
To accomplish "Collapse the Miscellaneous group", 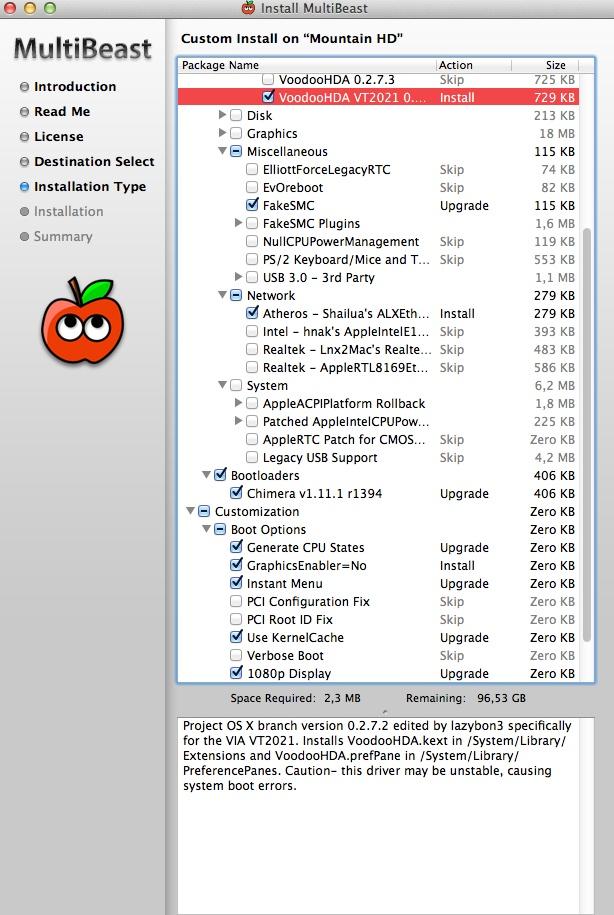I will pos(222,151).
